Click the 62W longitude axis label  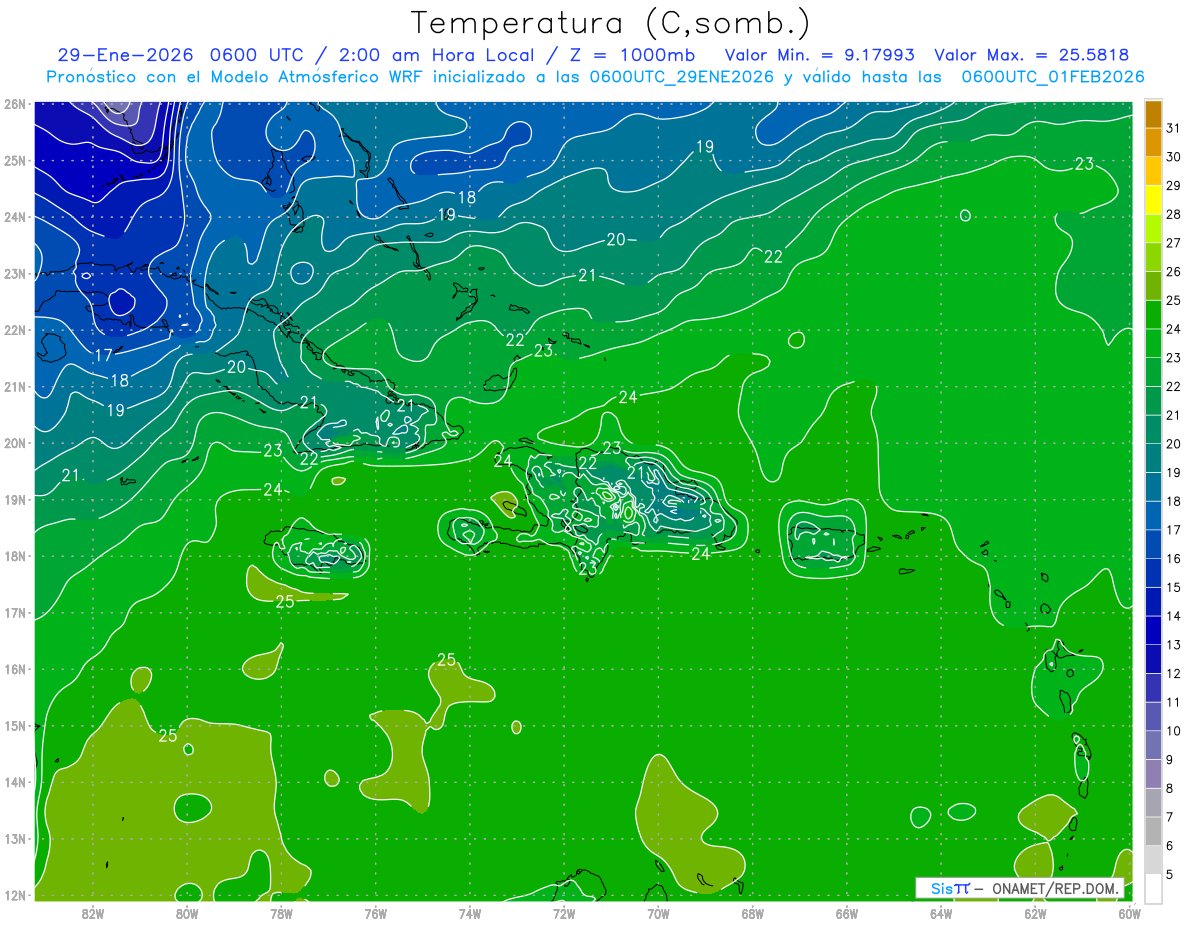pos(1034,912)
